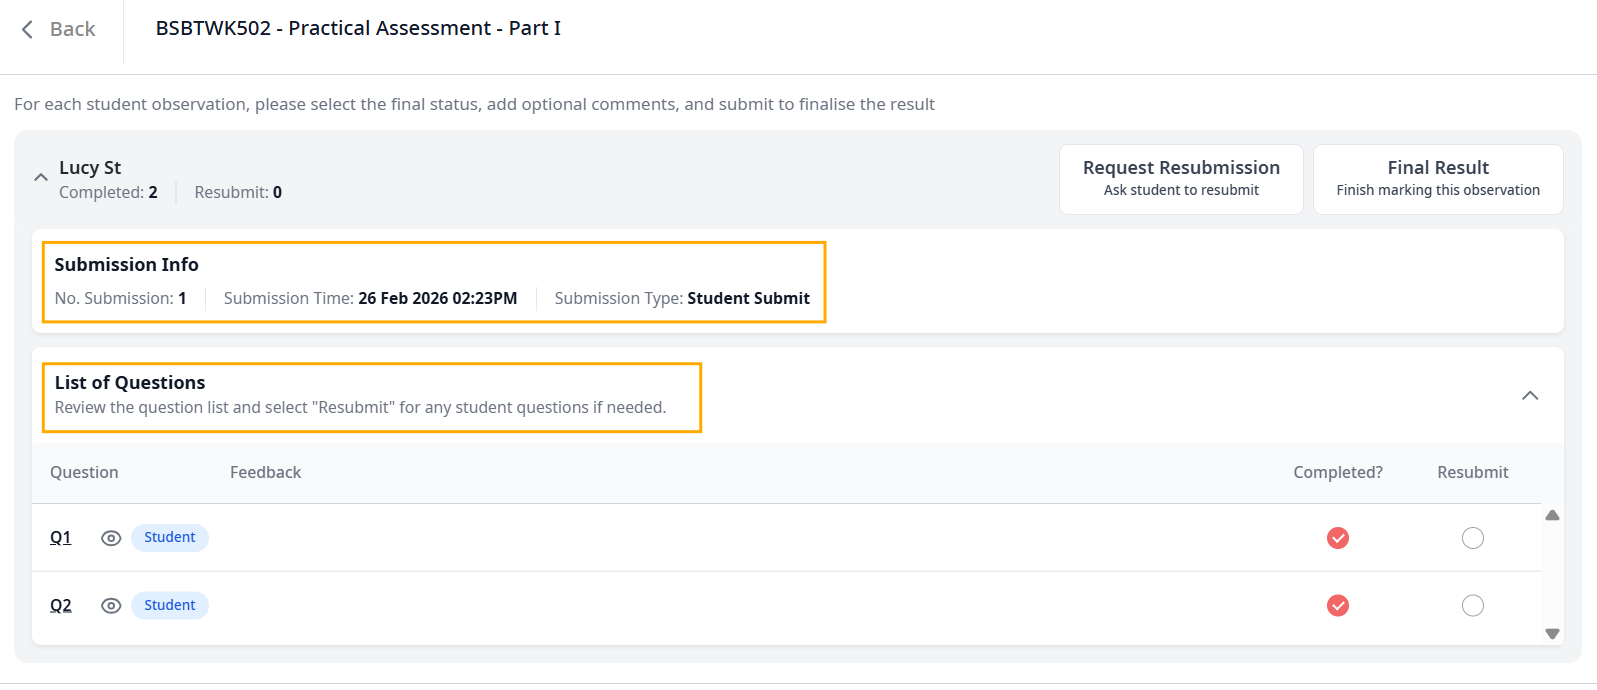This screenshot has height=690, width=1597.
Task: Click the Back text link
Action: point(73,30)
